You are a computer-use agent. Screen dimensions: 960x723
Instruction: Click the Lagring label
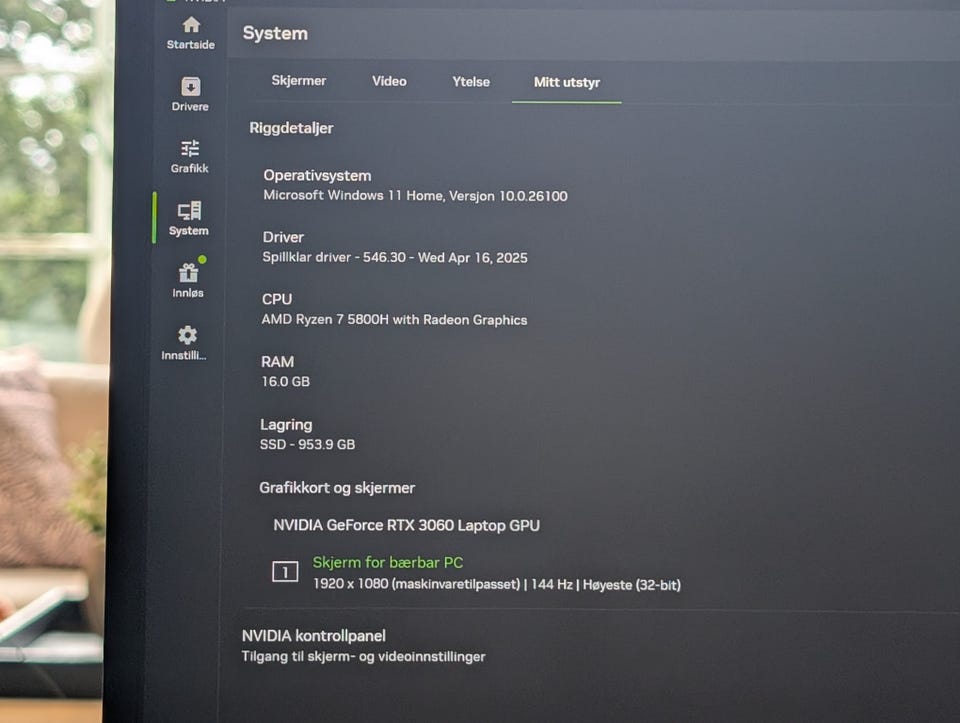(286, 424)
